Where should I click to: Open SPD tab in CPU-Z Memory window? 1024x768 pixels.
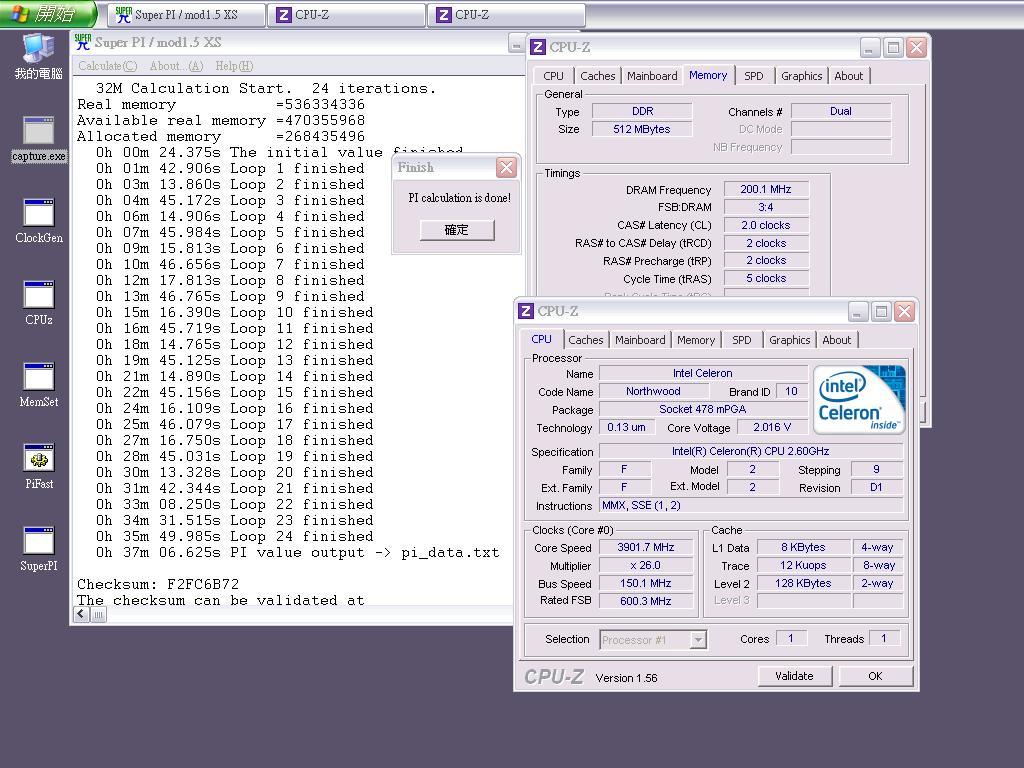click(754, 76)
